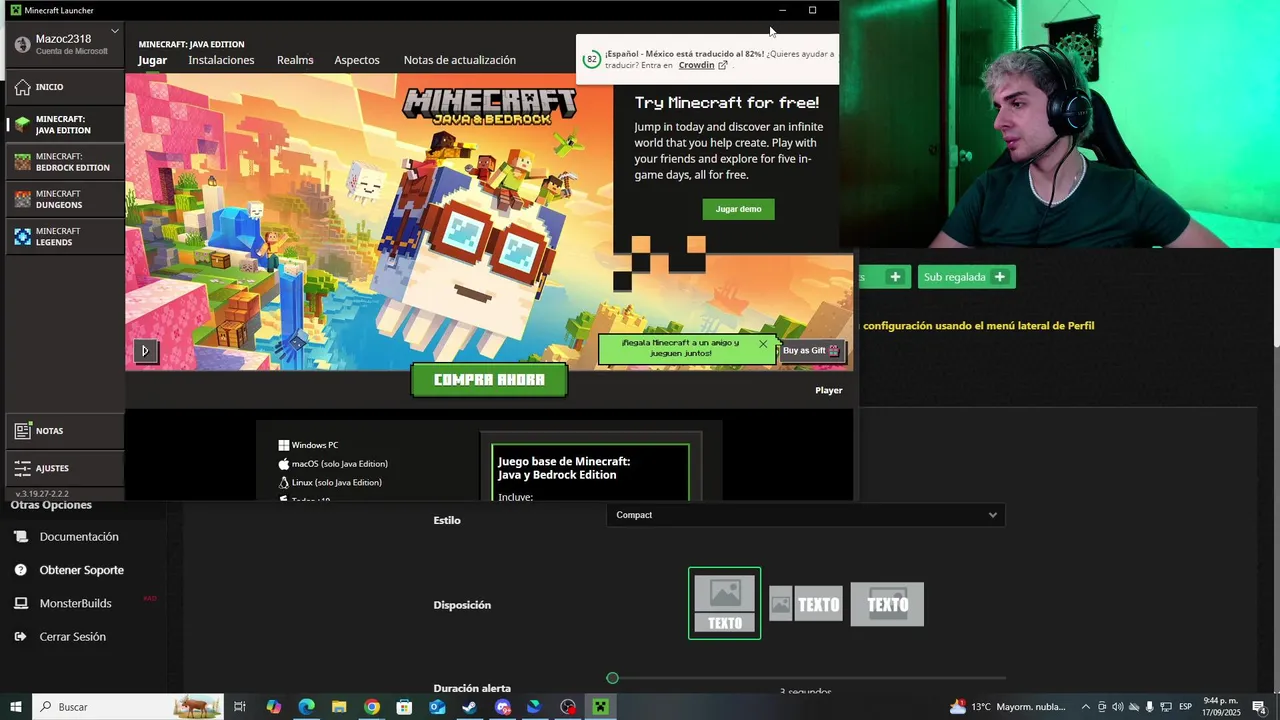
Task: Open Obtener Soporte in the background sidebar
Action: [x=81, y=570]
